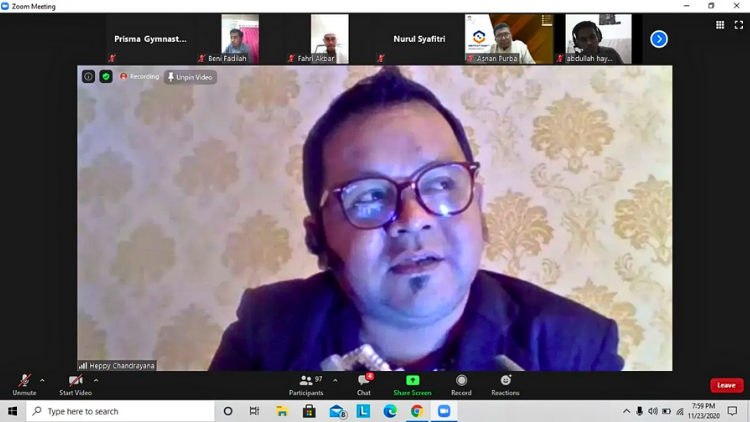Turn on camera with Start Video
The image size is (750, 422).
(x=75, y=383)
